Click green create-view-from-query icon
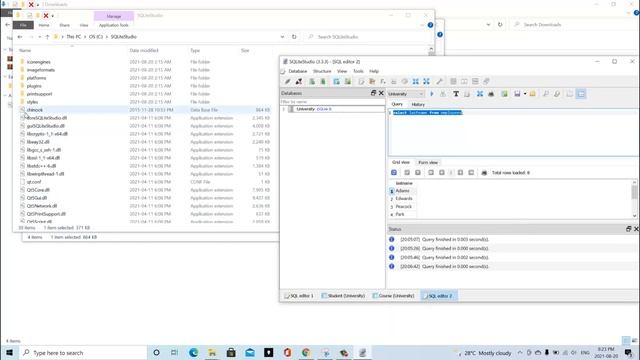 click(504, 94)
